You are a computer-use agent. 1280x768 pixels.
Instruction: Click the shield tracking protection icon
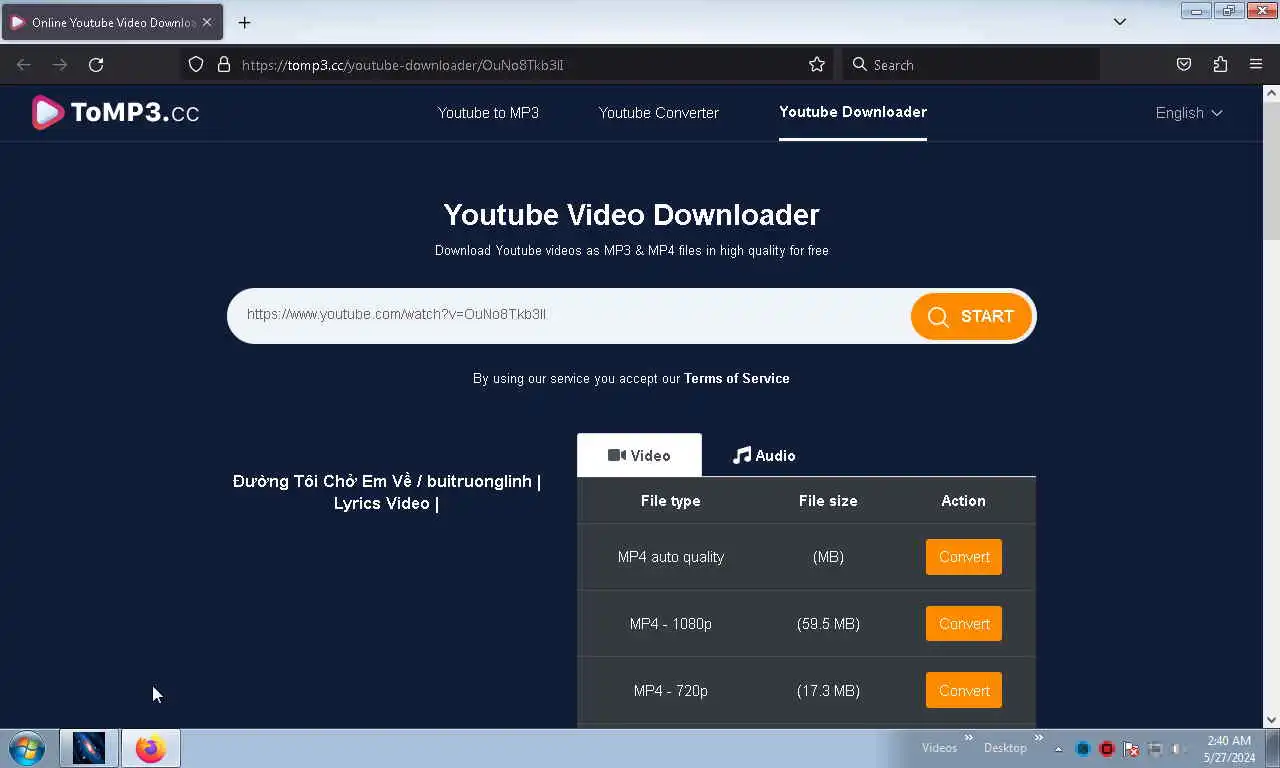point(196,64)
